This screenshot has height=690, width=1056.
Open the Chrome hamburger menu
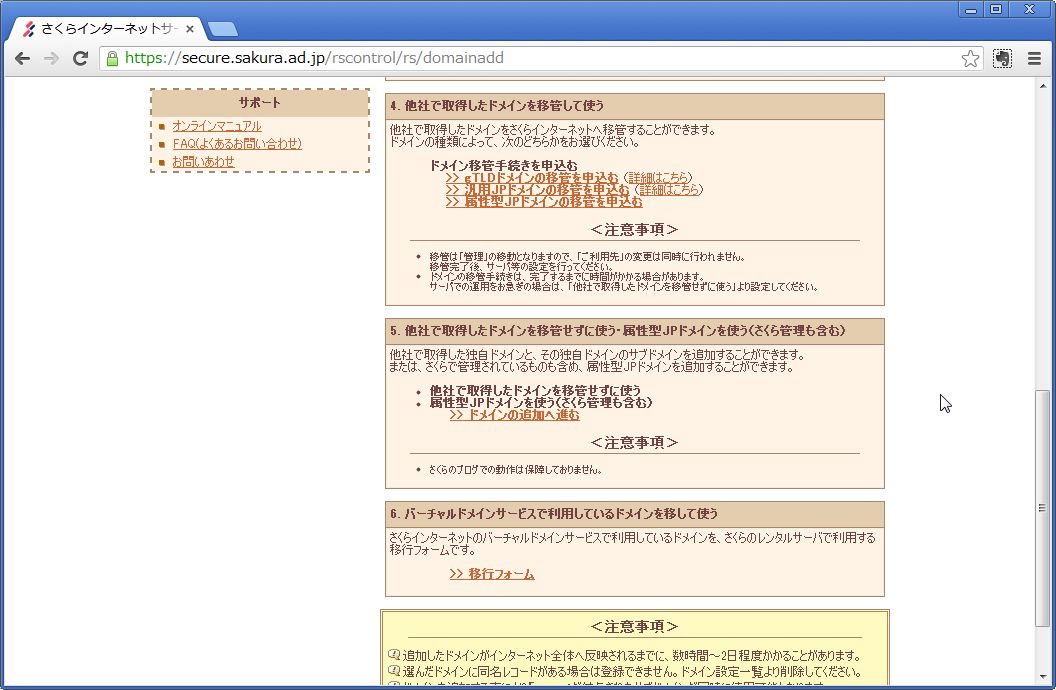1034,59
